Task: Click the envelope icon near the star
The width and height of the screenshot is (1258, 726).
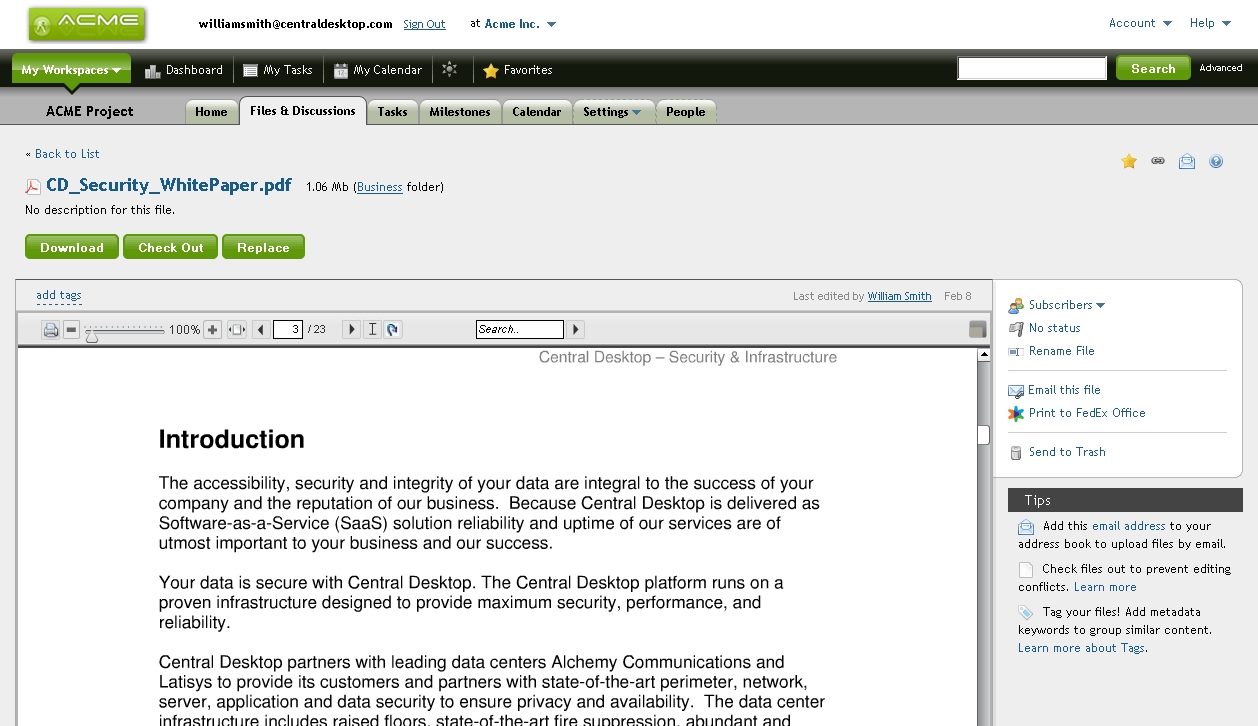Action: coord(1187,161)
